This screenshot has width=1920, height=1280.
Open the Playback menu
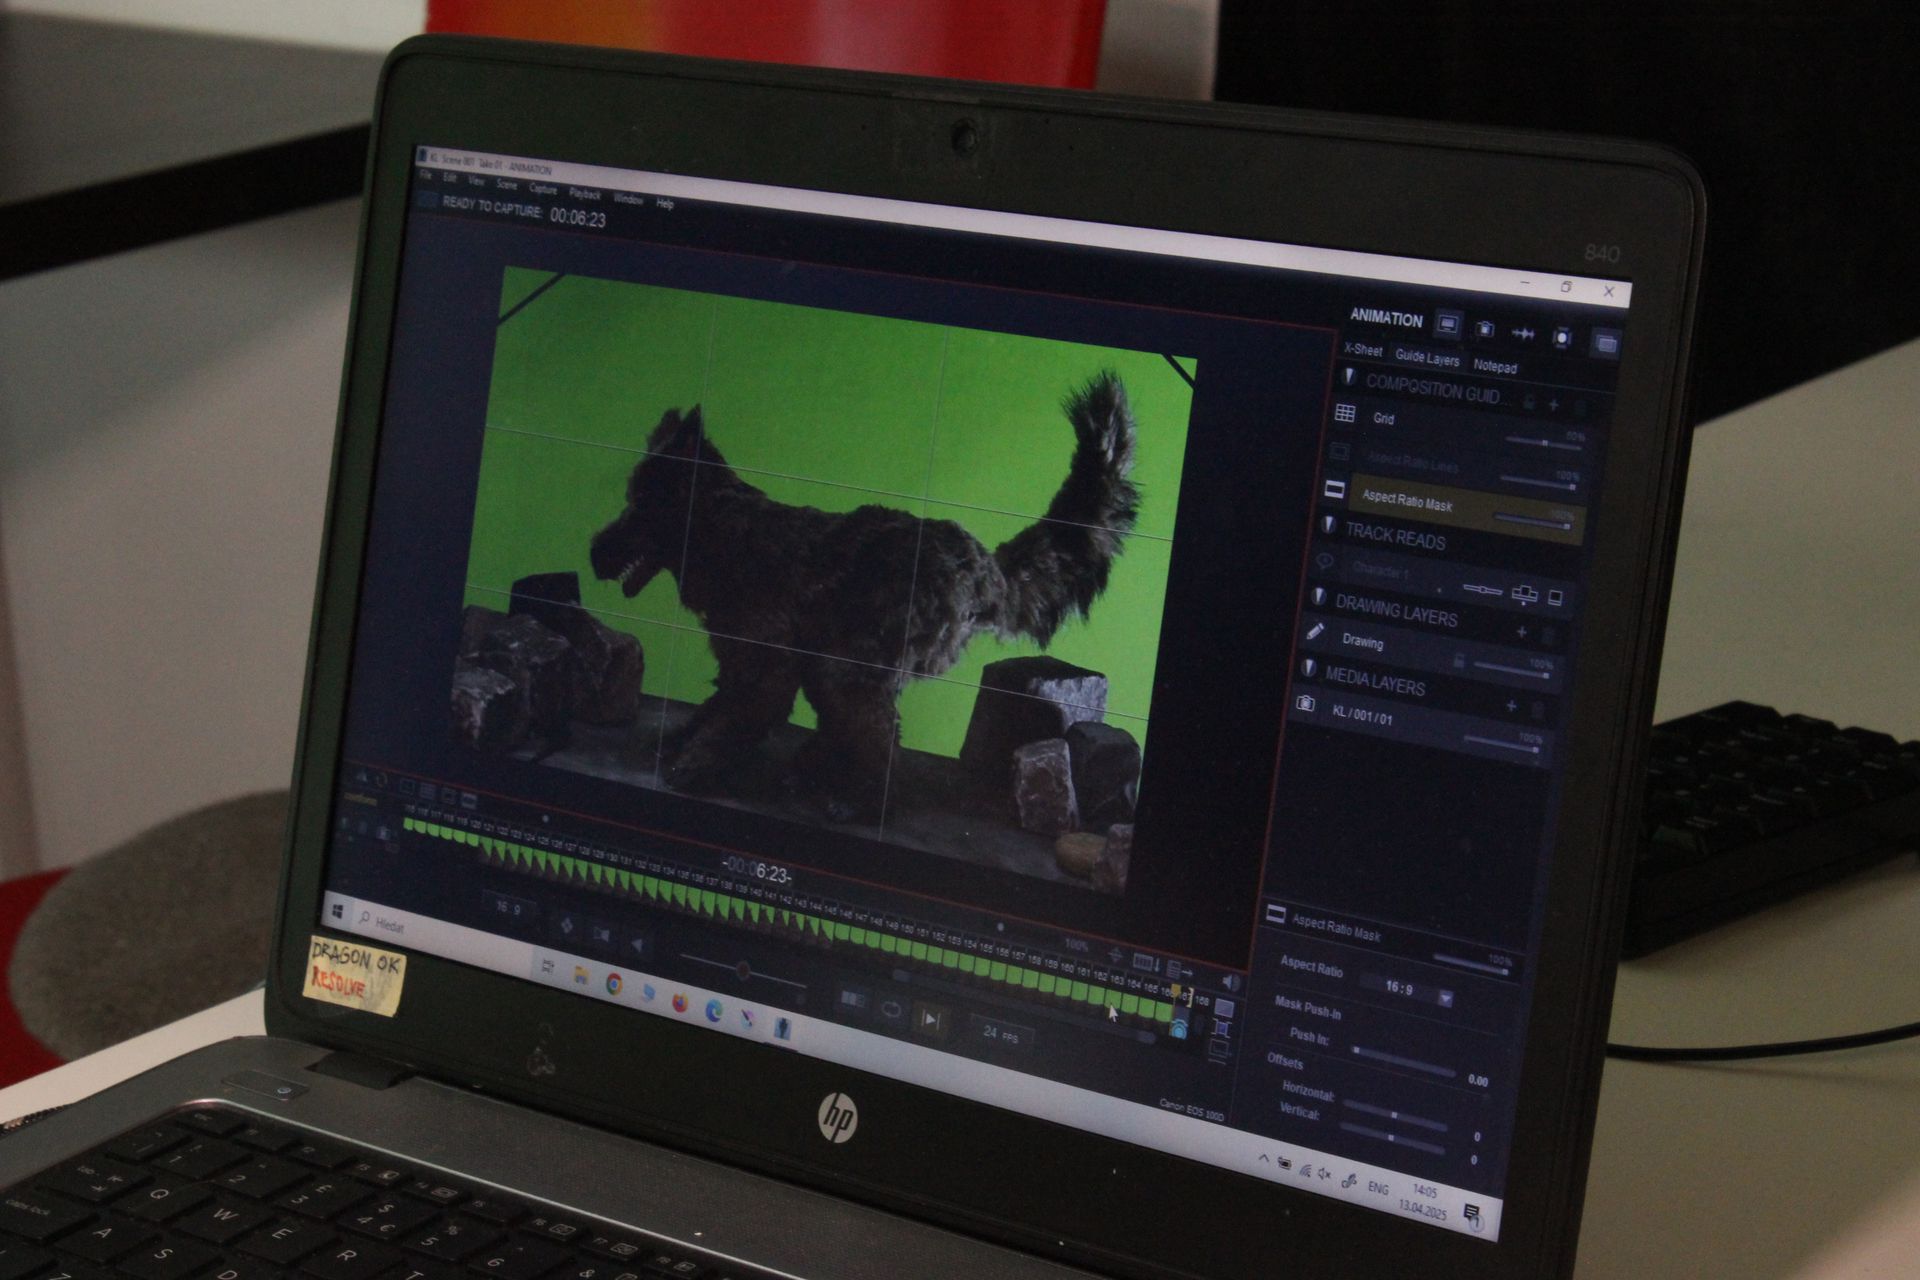(x=585, y=194)
